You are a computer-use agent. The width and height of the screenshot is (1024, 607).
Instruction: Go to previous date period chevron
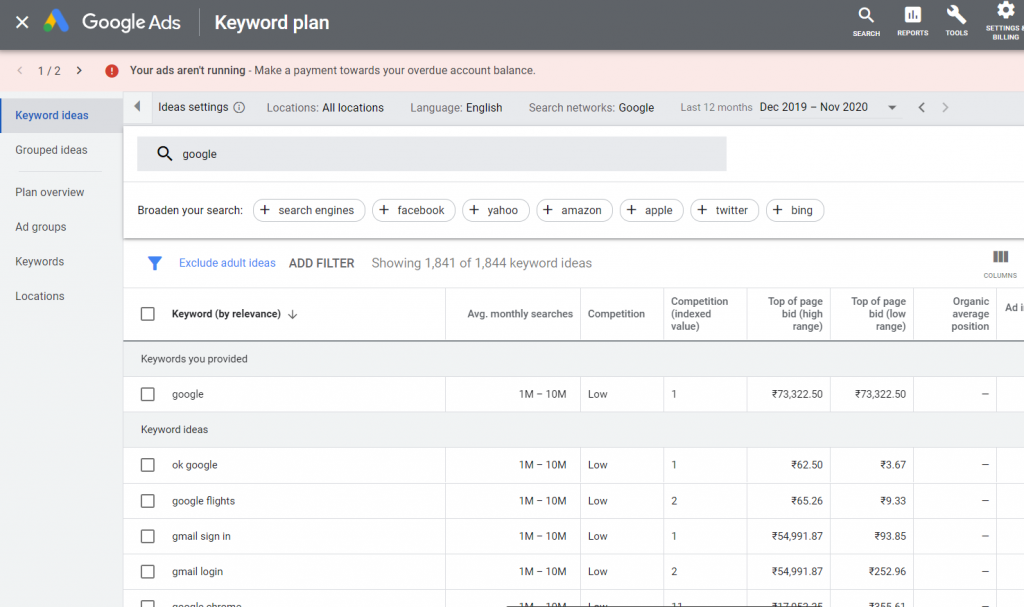click(x=921, y=108)
